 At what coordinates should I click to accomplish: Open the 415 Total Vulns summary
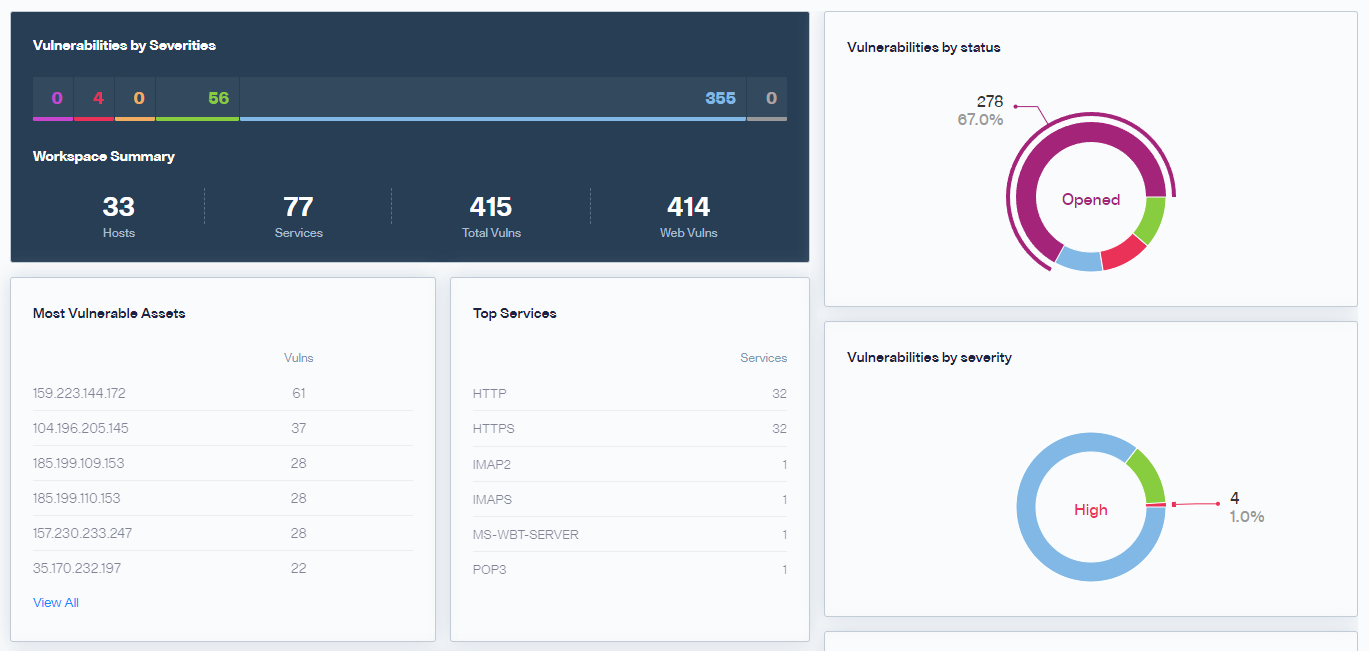pyautogui.click(x=491, y=215)
